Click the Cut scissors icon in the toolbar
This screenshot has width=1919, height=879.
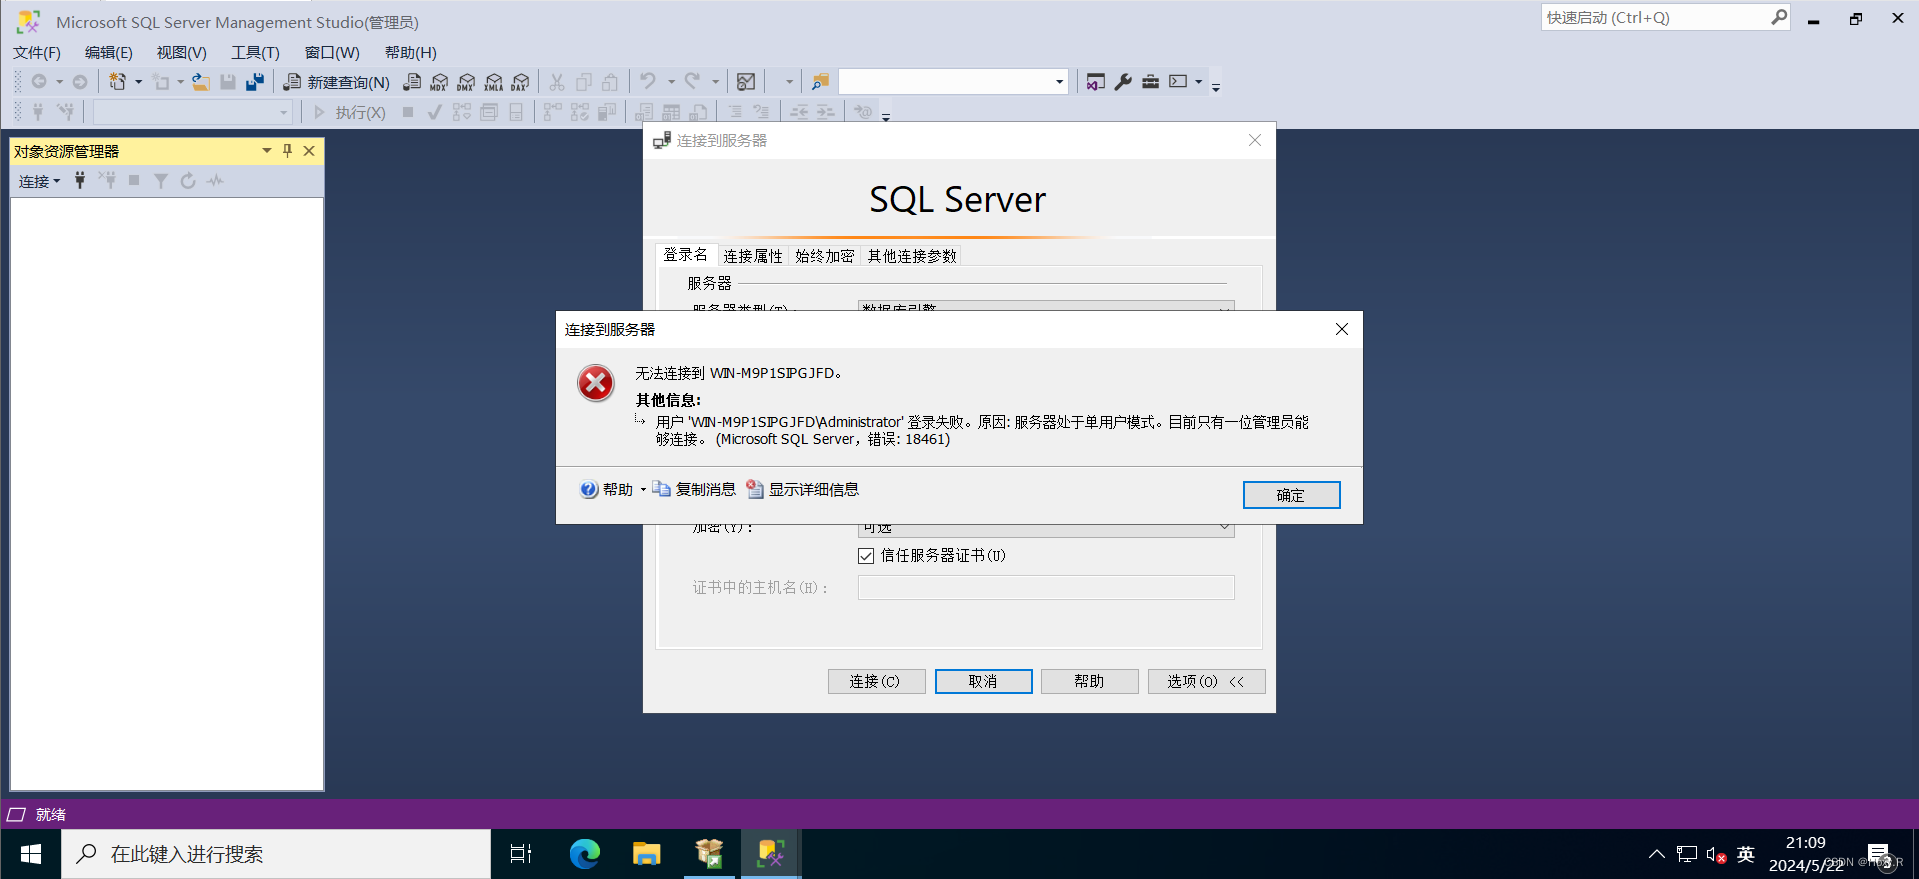point(557,82)
